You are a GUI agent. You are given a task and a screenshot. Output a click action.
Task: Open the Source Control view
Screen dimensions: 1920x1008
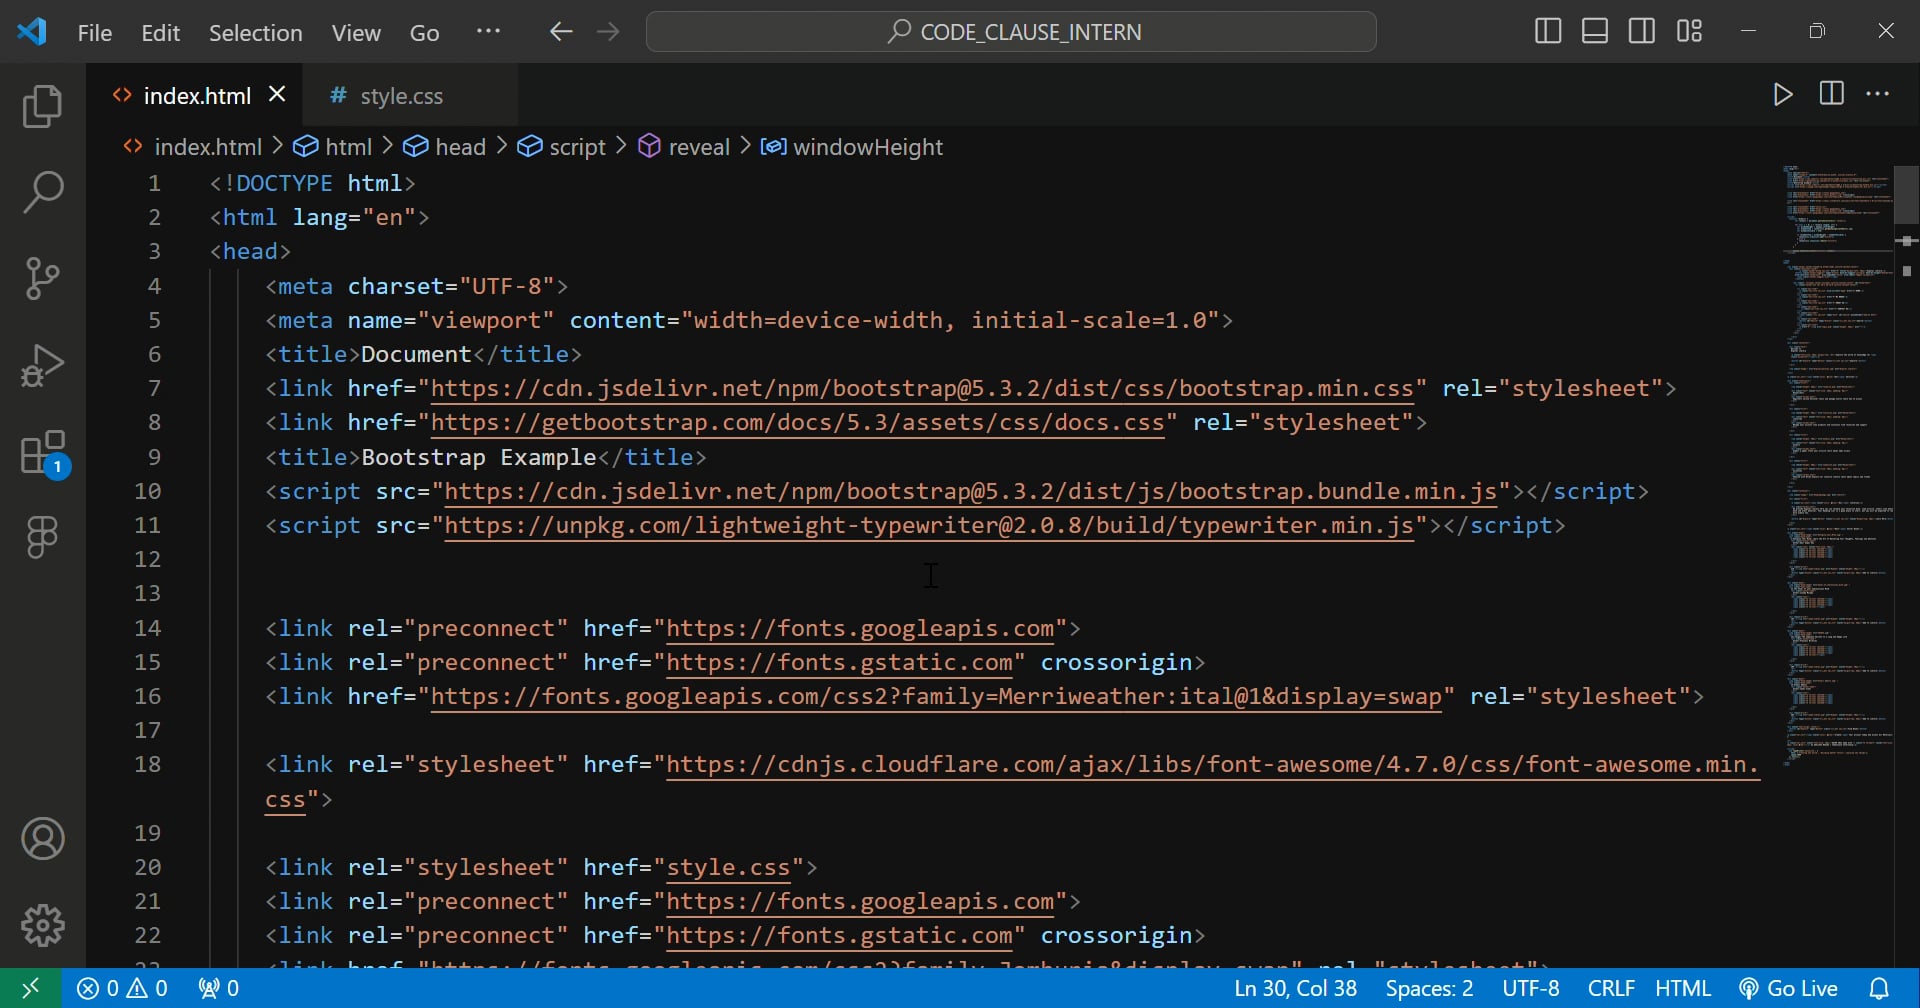pyautogui.click(x=42, y=278)
